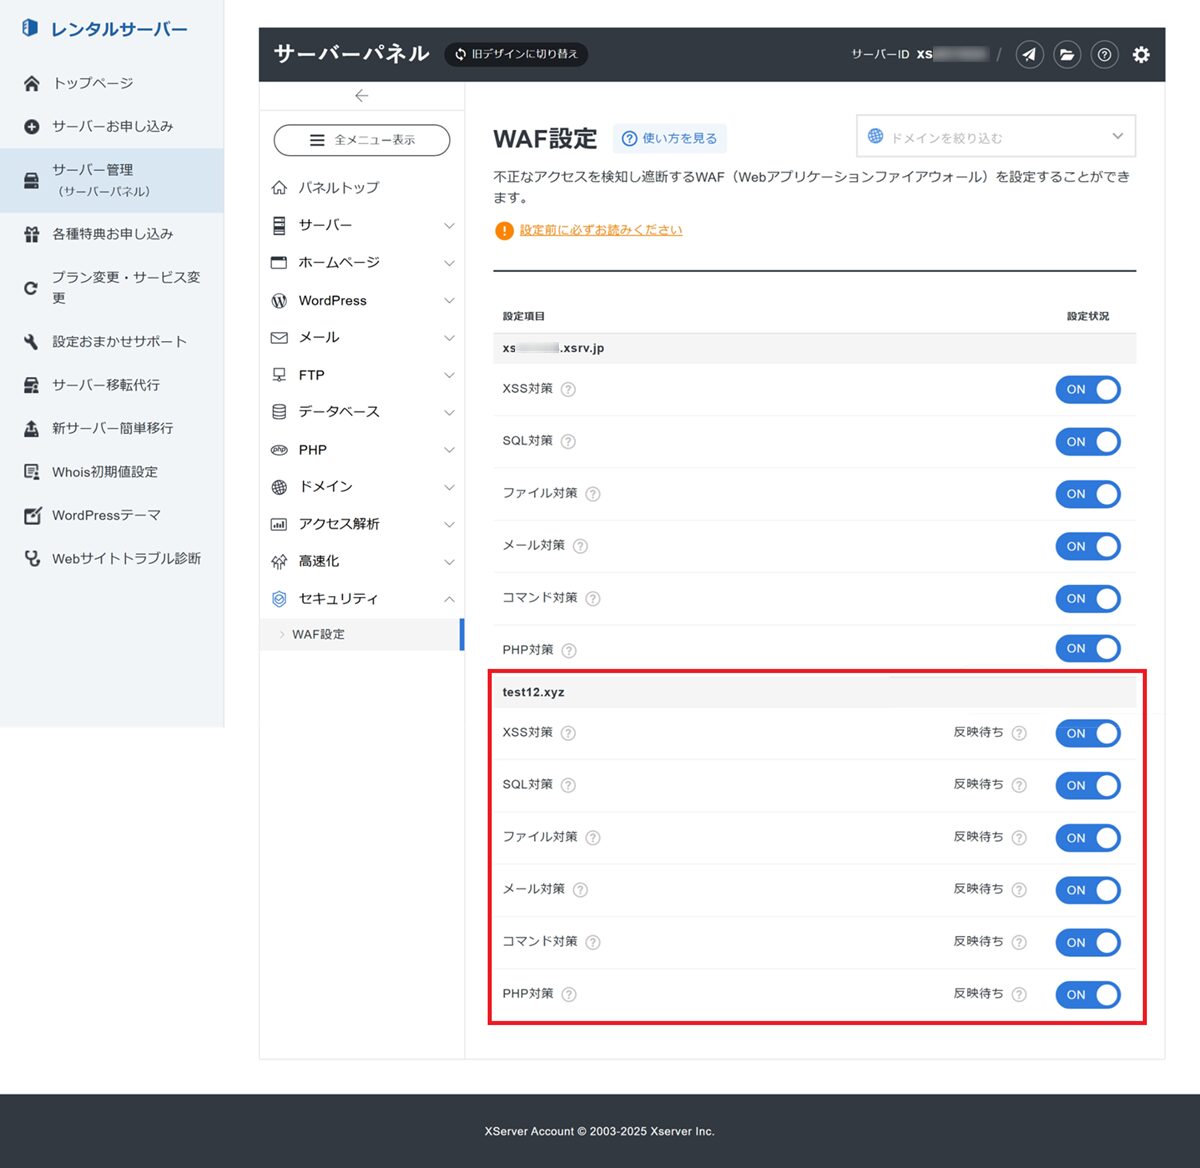Open 設定前に必ずお読みください link
Viewport: 1200px width, 1168px height.
click(601, 230)
